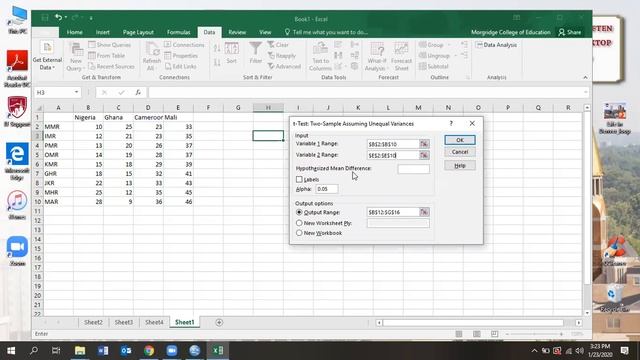Click the Select All corner button
The image size is (640, 360).
(38, 108)
